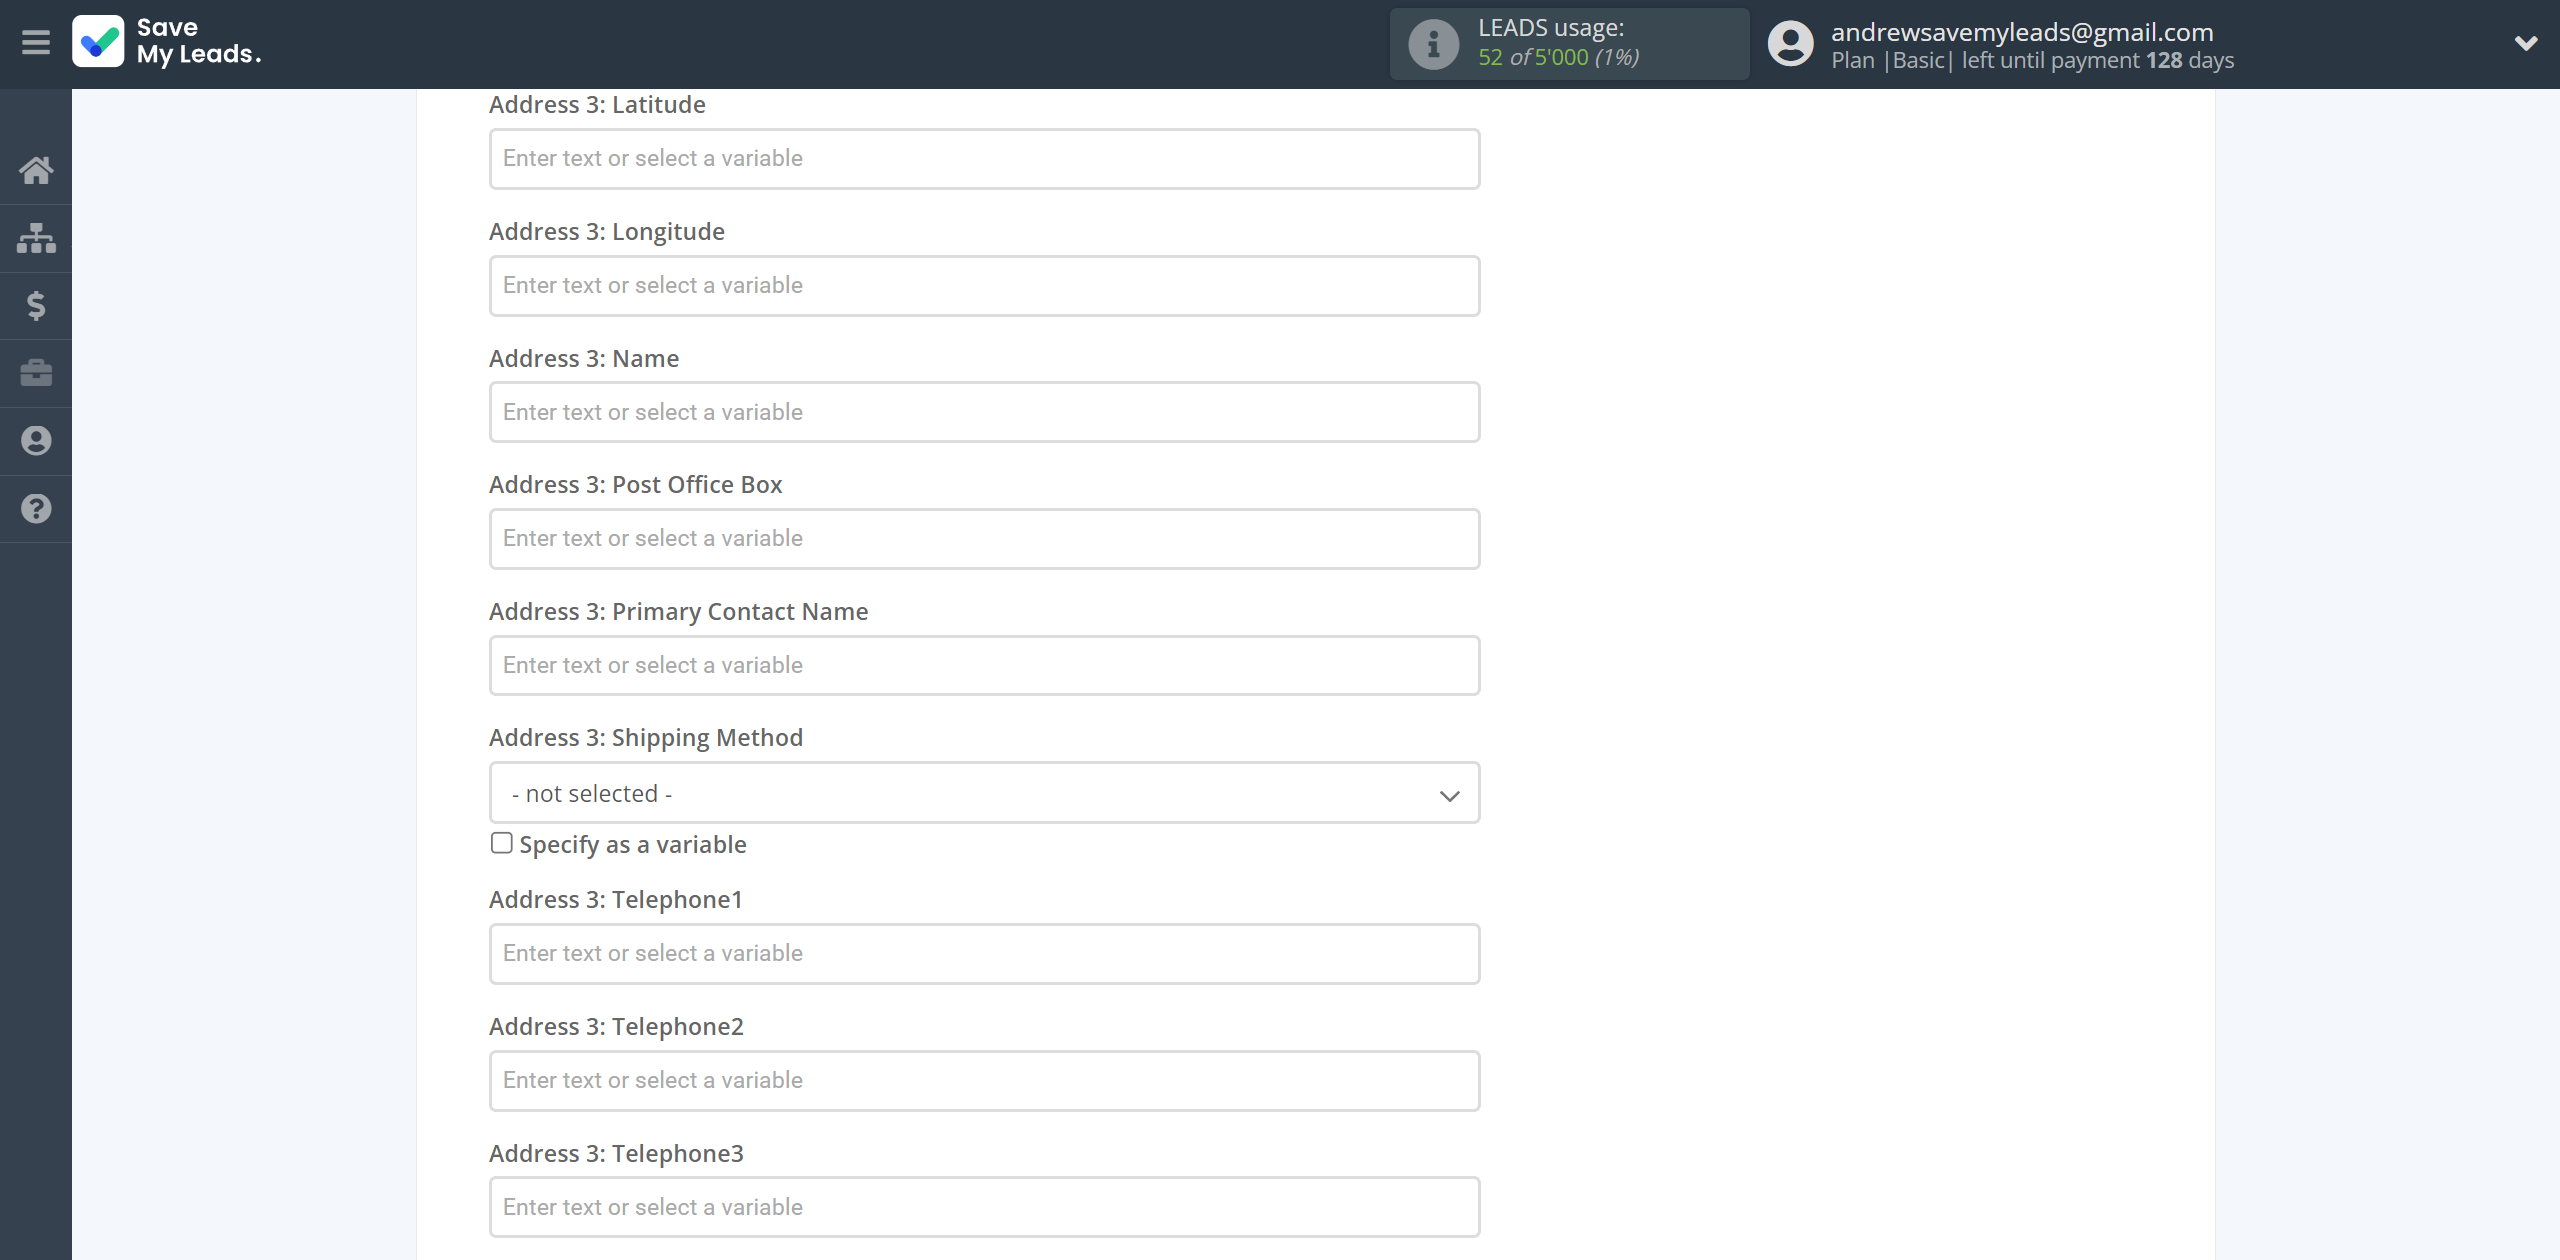Click the integrations/connections icon in sidebar
Viewport: 2560px width, 1260px height.
(36, 235)
